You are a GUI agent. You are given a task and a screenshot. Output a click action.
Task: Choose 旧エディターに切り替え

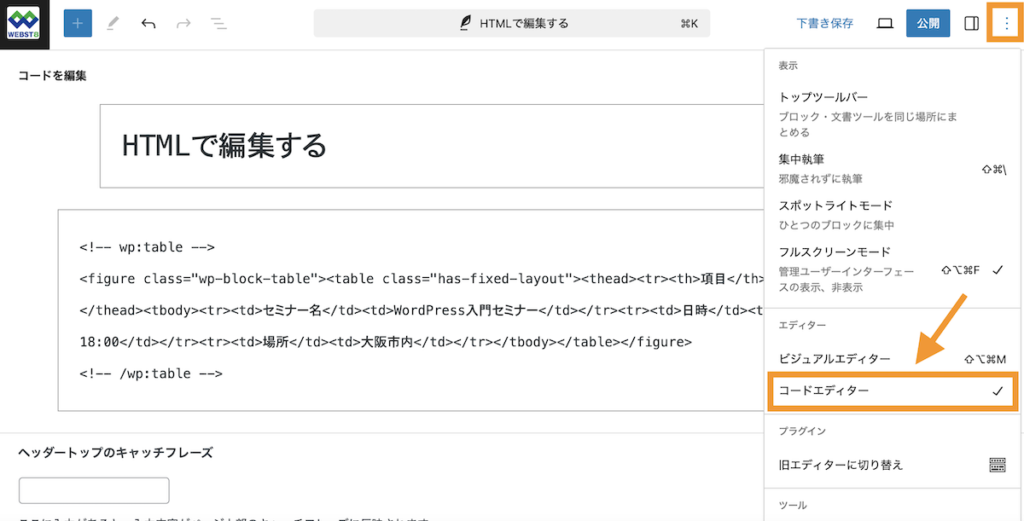tap(890, 466)
